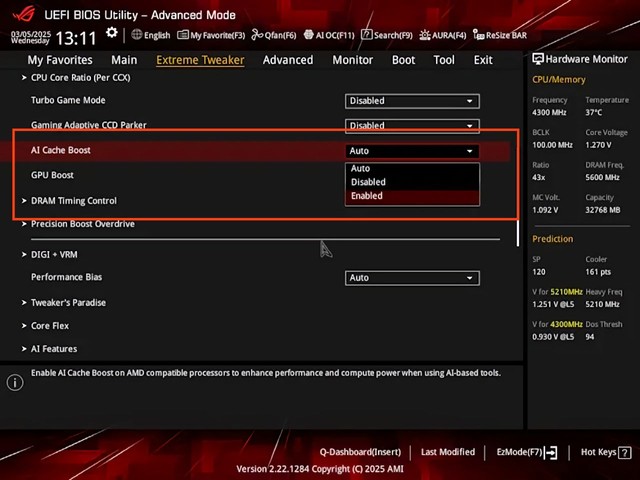
Task: Click the 5600 MHz DRAM frequency value
Action: coord(602,178)
